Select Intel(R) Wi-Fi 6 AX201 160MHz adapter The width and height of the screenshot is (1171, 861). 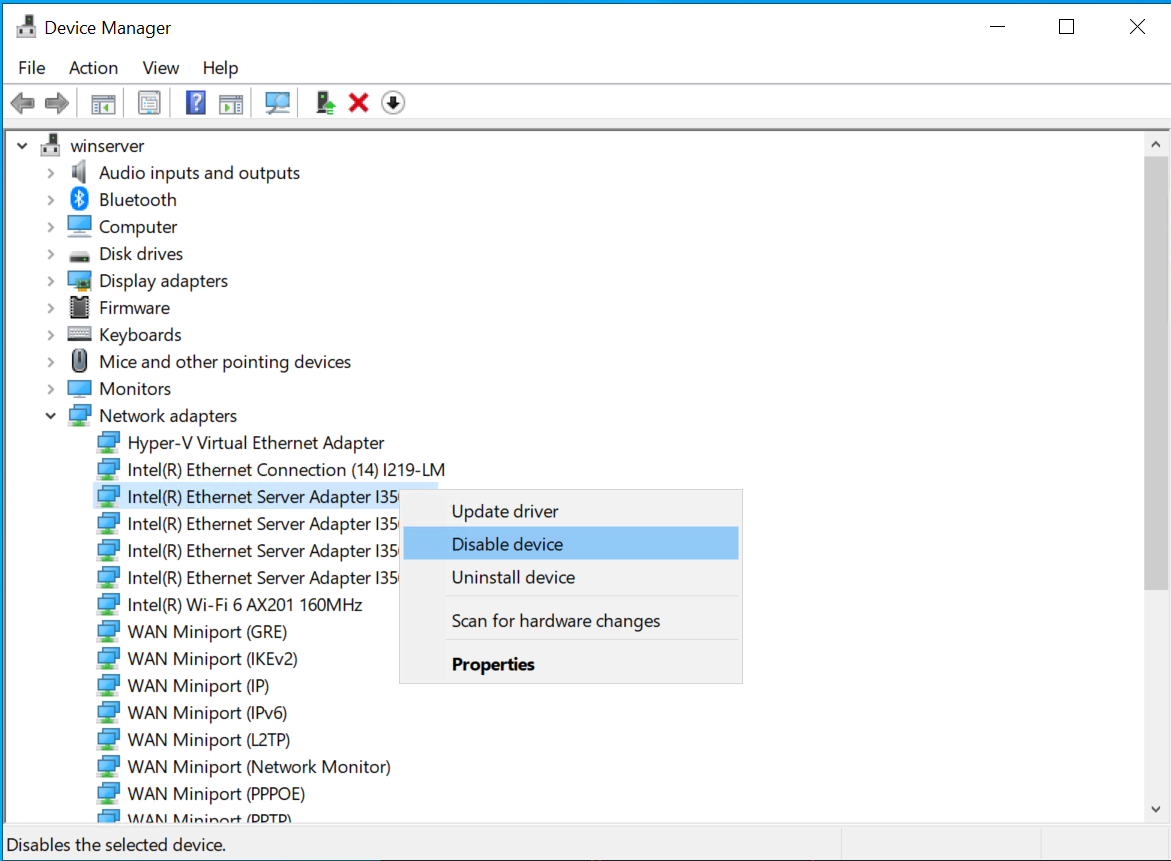[x=244, y=605]
